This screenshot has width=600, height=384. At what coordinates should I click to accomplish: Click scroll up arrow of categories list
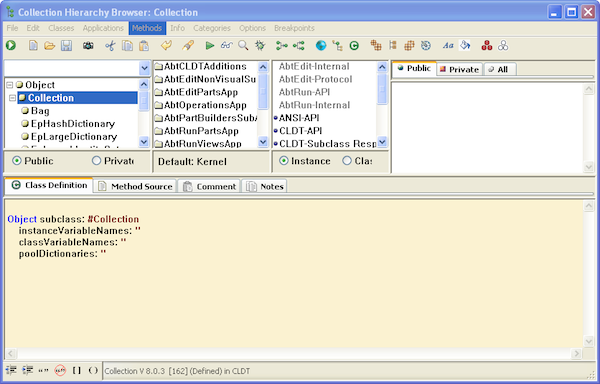tap(382, 67)
